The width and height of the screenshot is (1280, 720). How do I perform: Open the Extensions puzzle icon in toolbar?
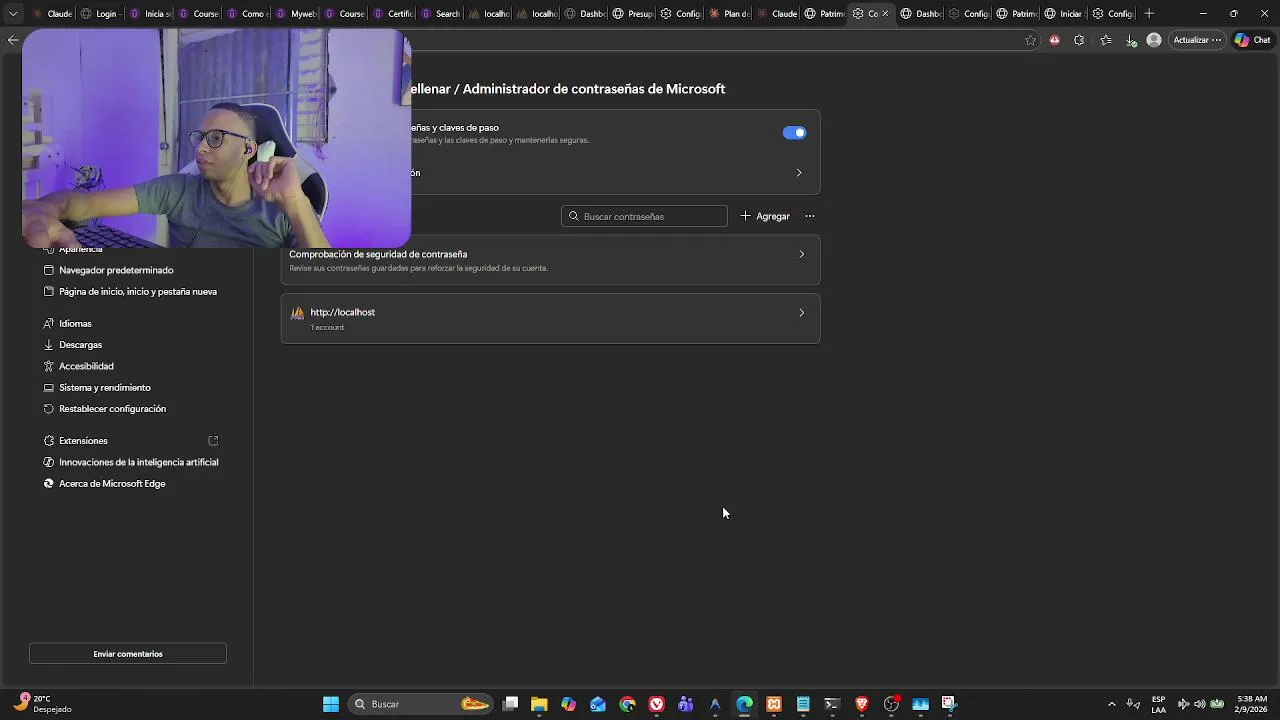tap(1079, 40)
